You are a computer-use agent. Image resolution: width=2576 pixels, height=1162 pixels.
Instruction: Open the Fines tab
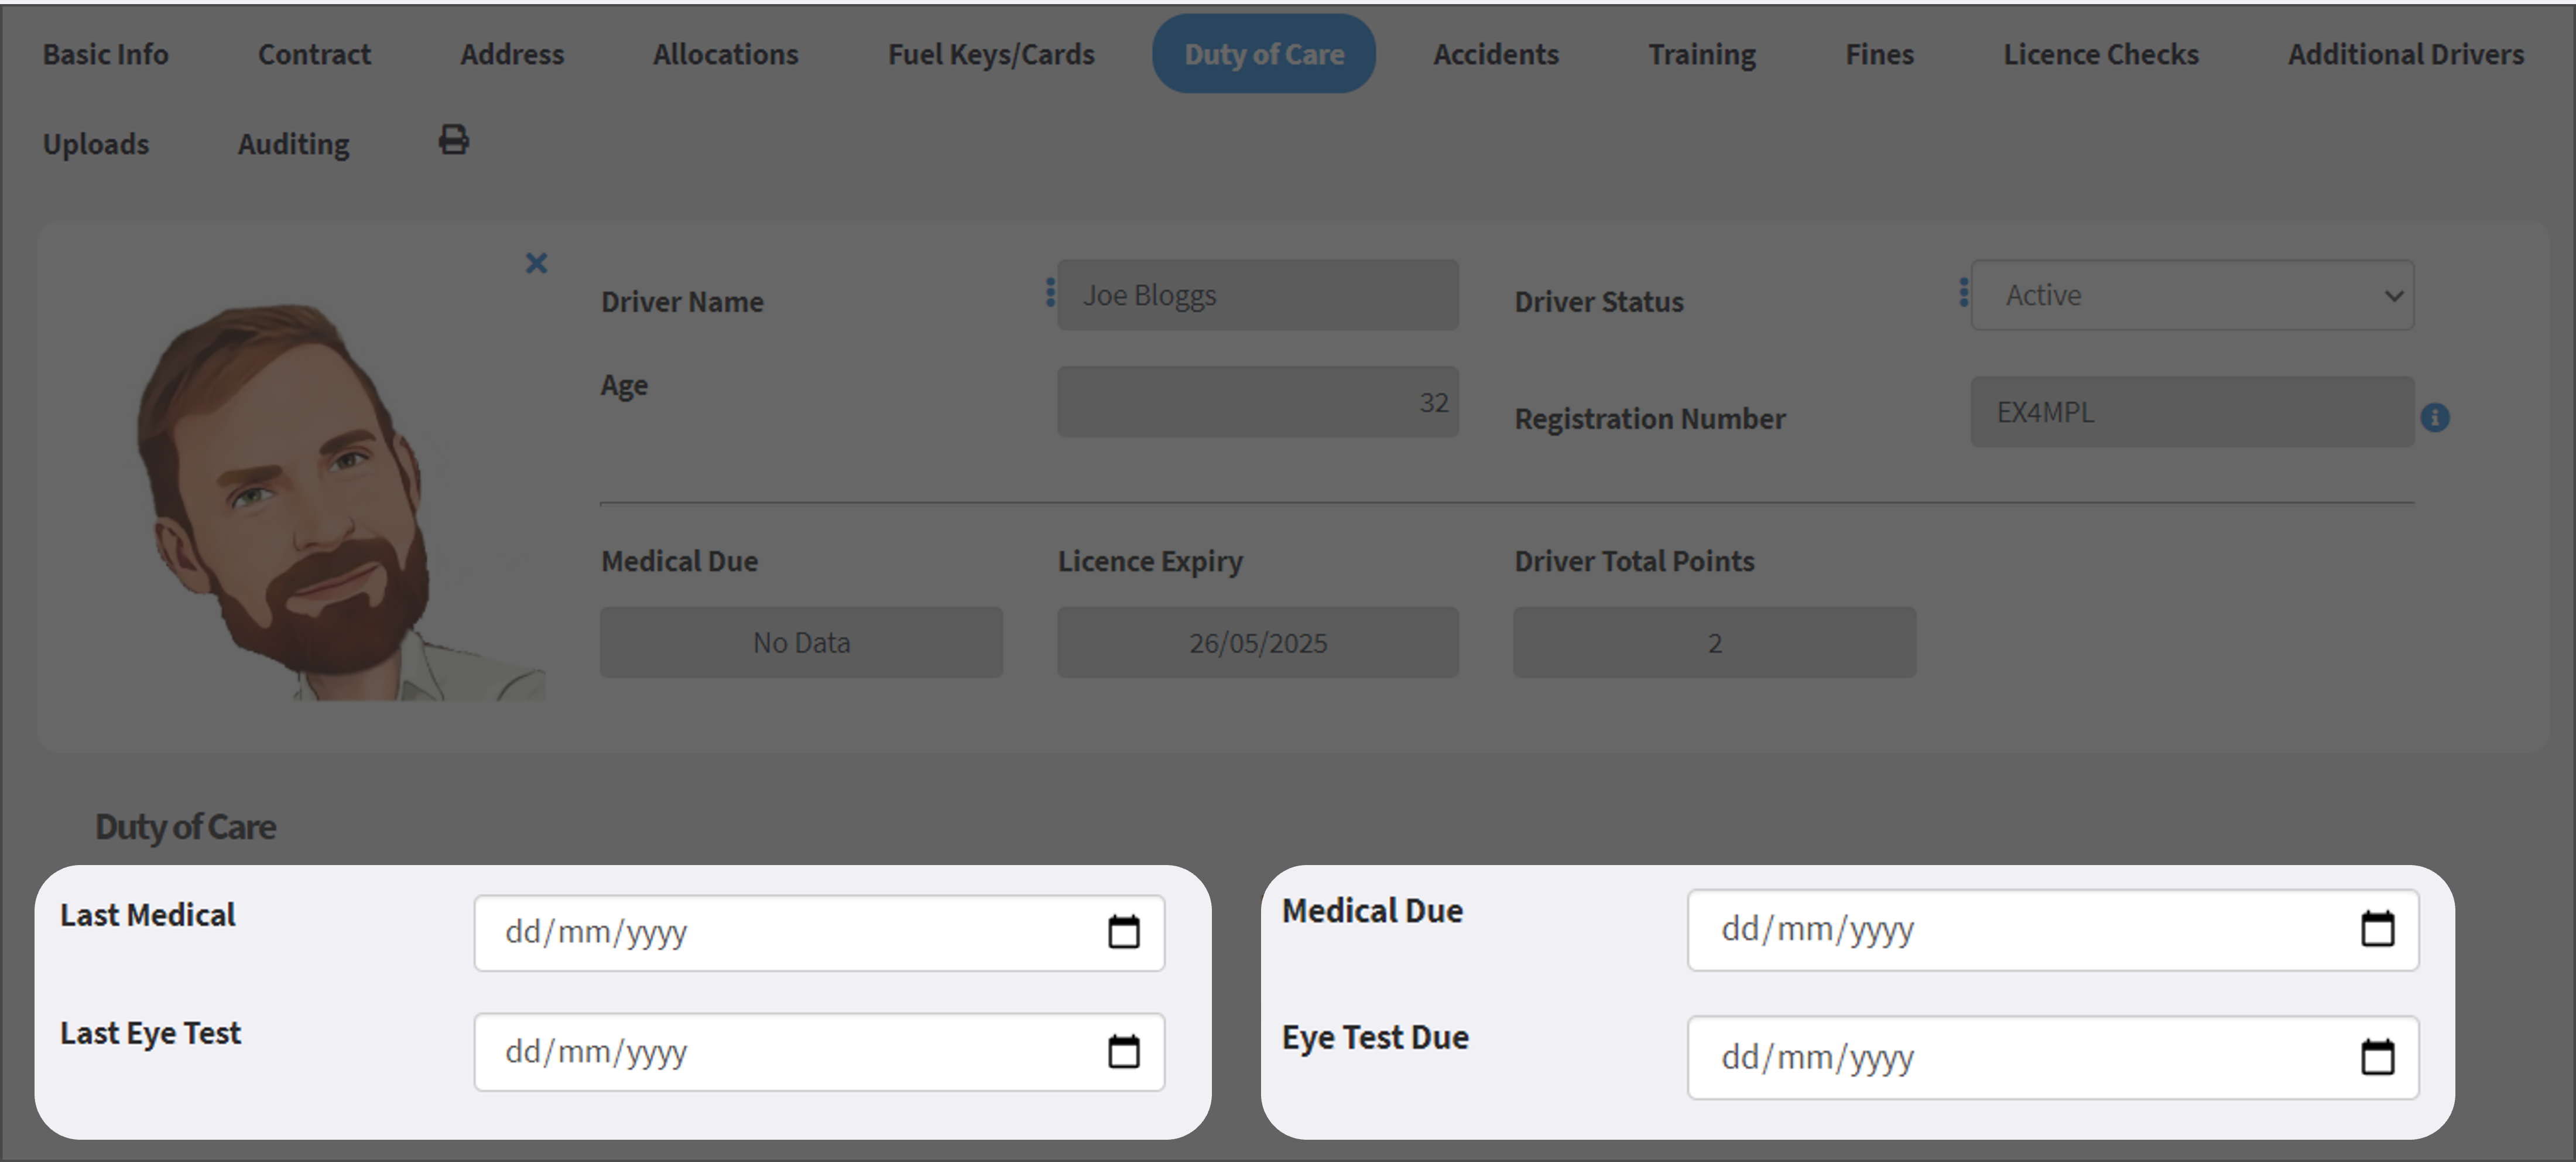tap(1879, 54)
